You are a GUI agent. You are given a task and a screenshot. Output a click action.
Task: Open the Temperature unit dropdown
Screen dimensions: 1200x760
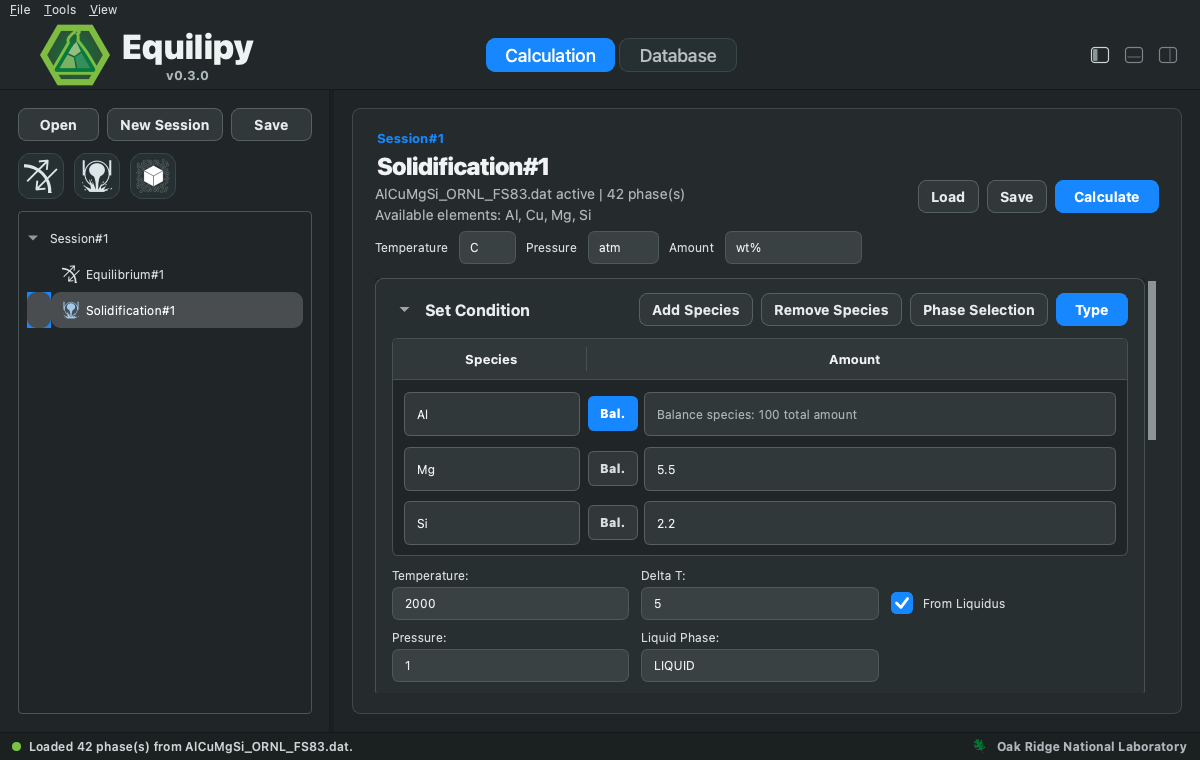487,248
